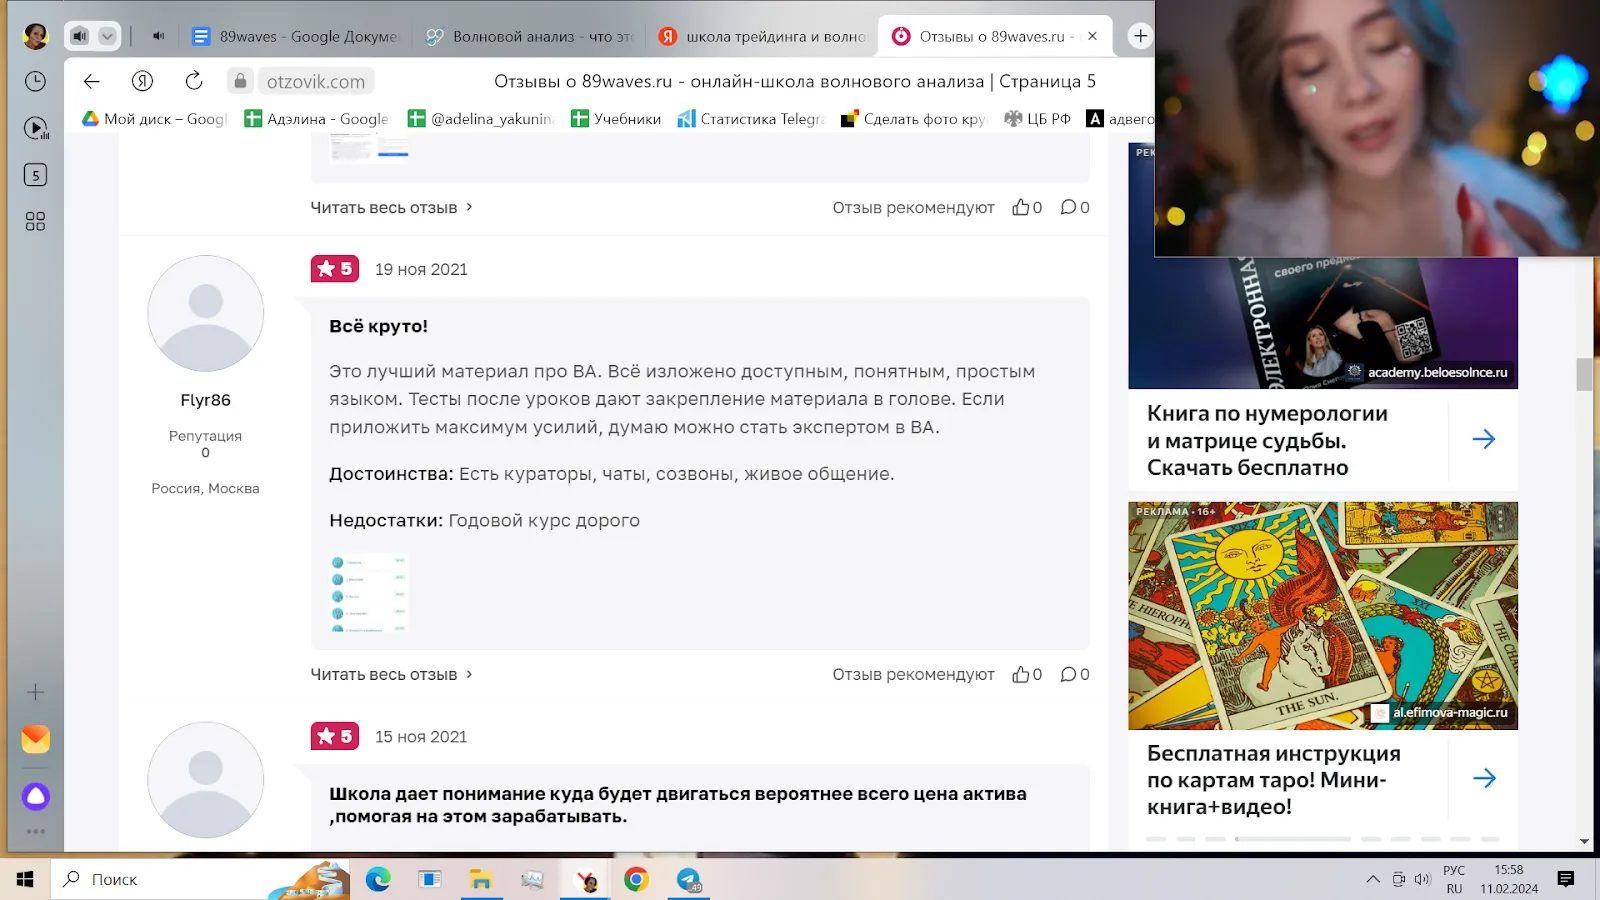Open sidebar tab counter showing 5
This screenshot has width=1600, height=900.
click(x=35, y=175)
